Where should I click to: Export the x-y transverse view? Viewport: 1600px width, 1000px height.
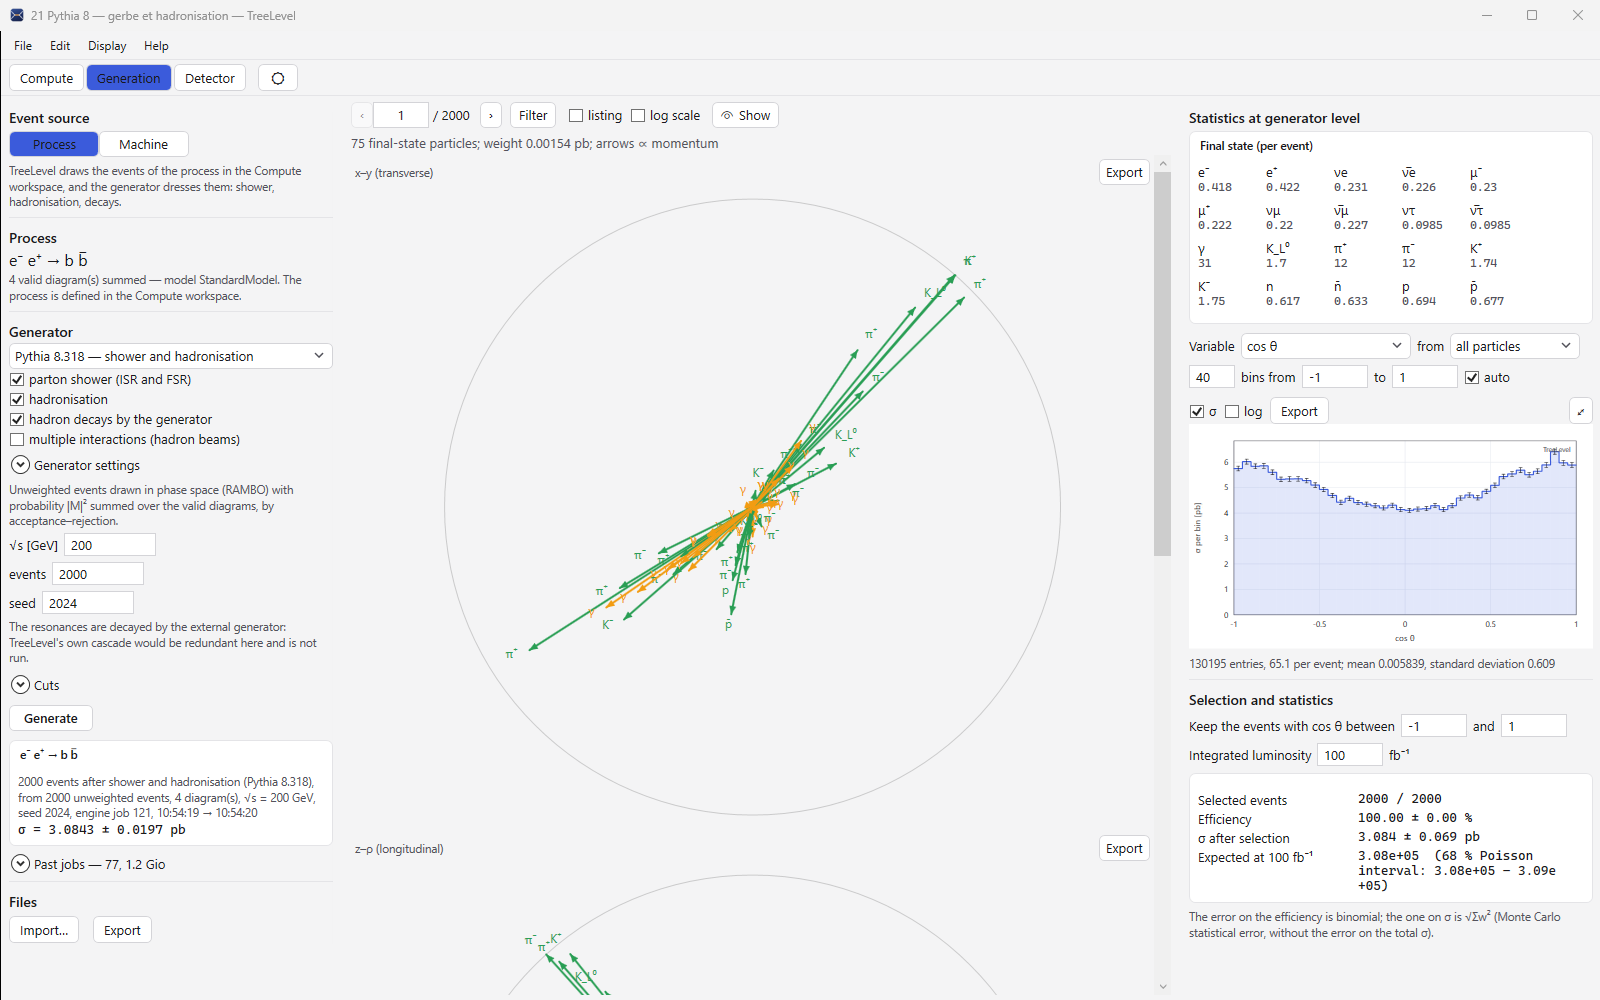pos(1124,172)
